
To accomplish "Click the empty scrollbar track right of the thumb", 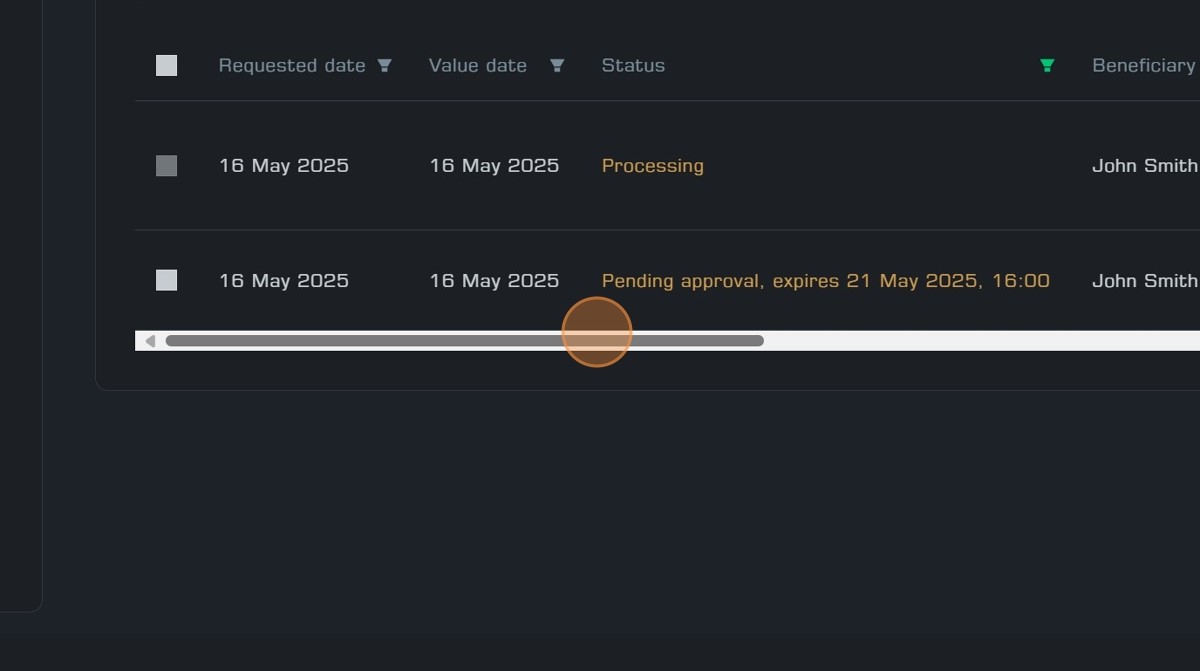I will click(980, 341).
